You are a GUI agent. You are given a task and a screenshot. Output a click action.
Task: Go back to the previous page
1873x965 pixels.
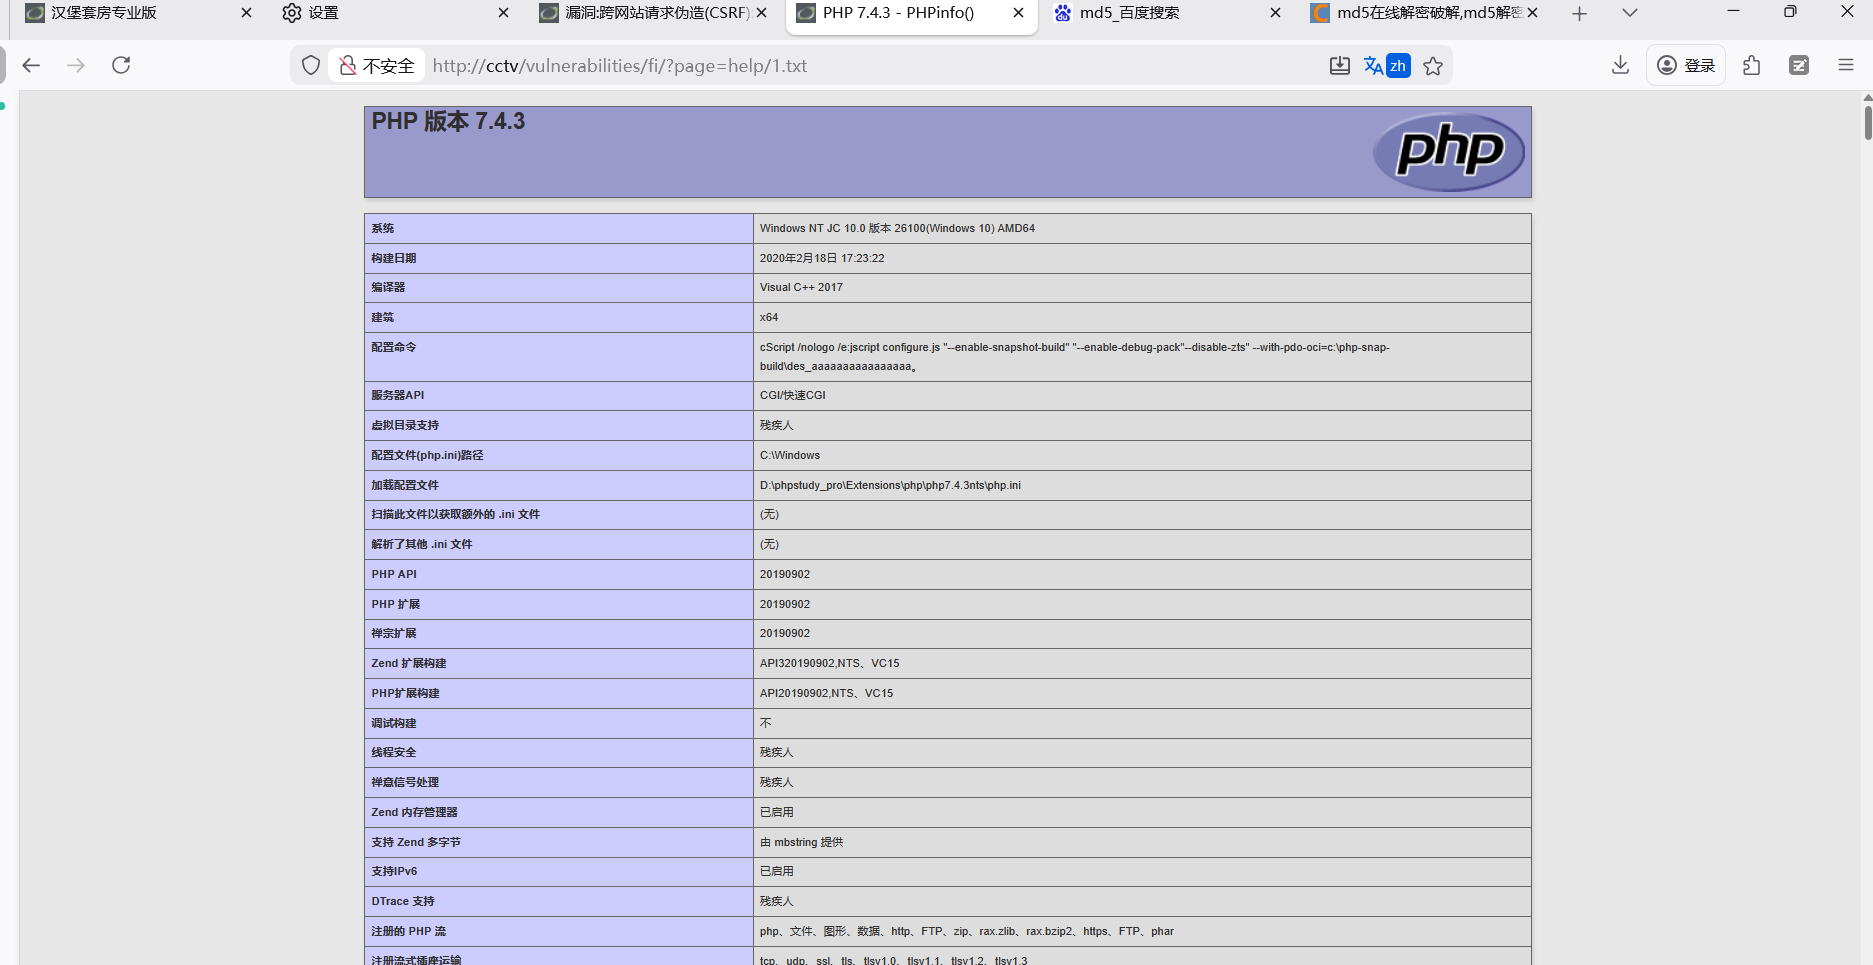click(31, 65)
